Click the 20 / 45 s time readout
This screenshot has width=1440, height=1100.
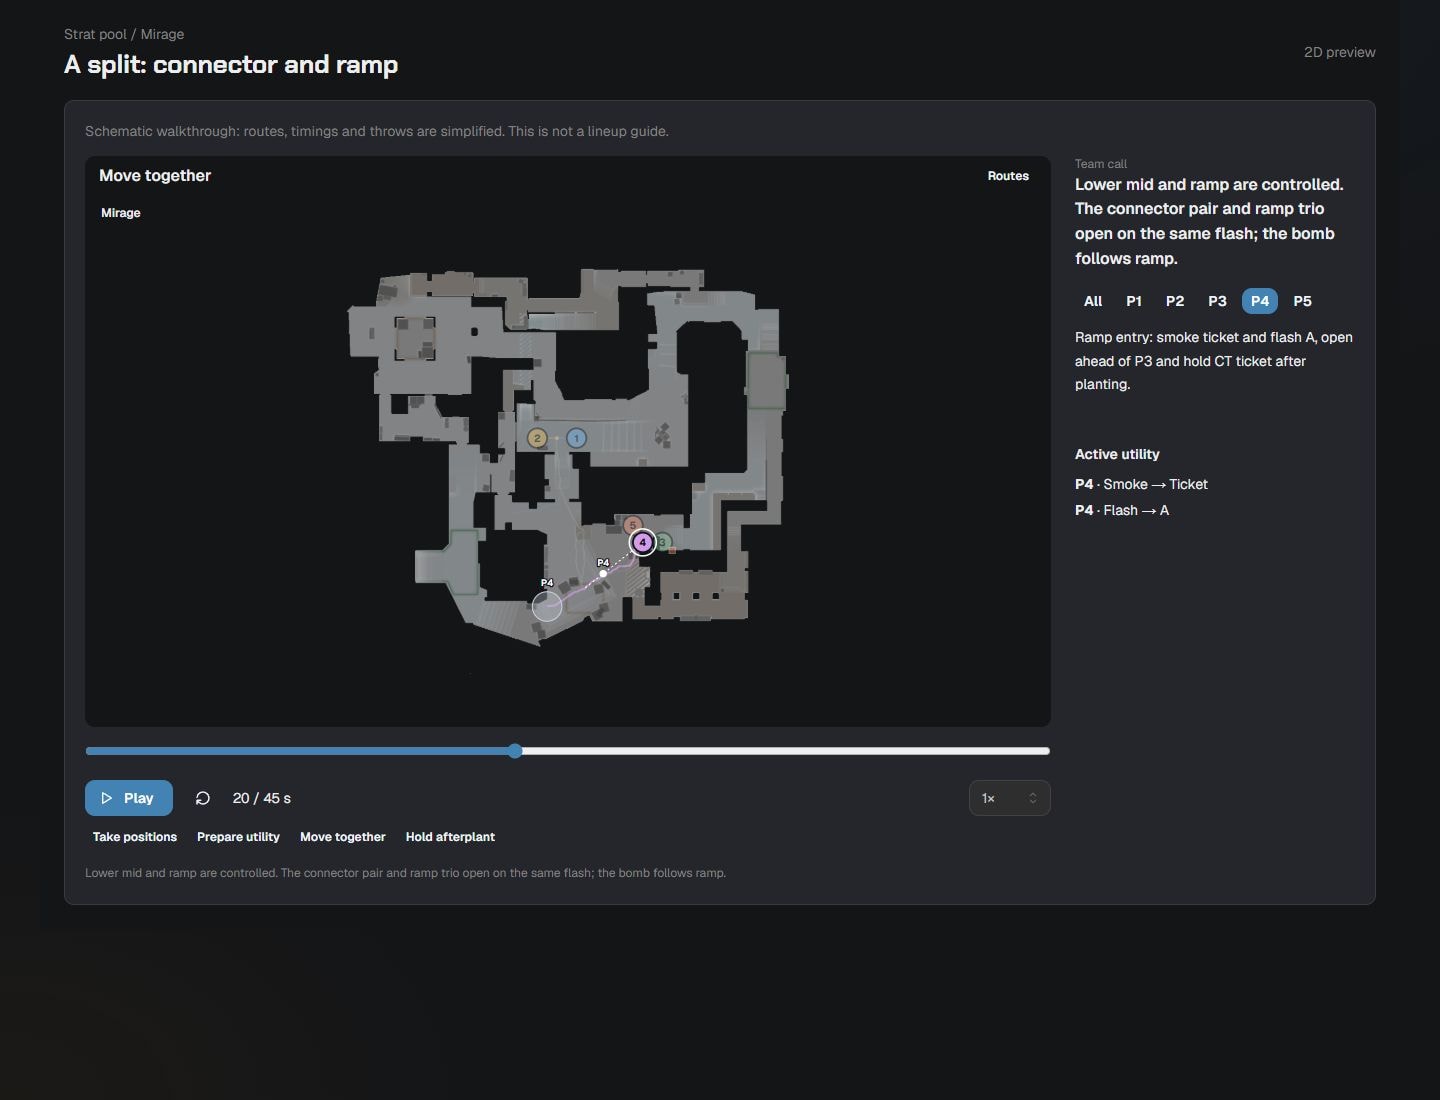click(x=262, y=798)
